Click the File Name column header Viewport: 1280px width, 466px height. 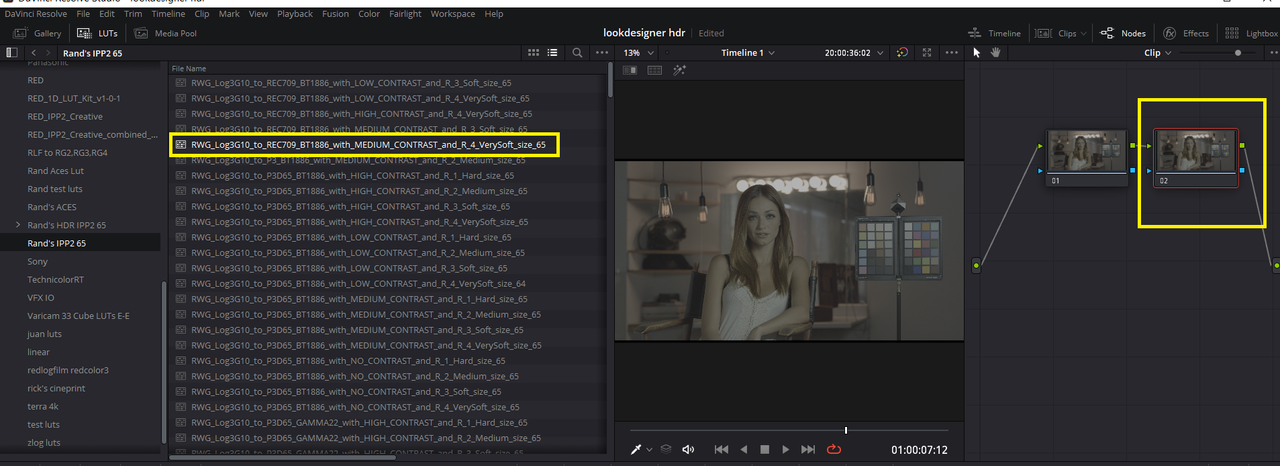coord(188,68)
